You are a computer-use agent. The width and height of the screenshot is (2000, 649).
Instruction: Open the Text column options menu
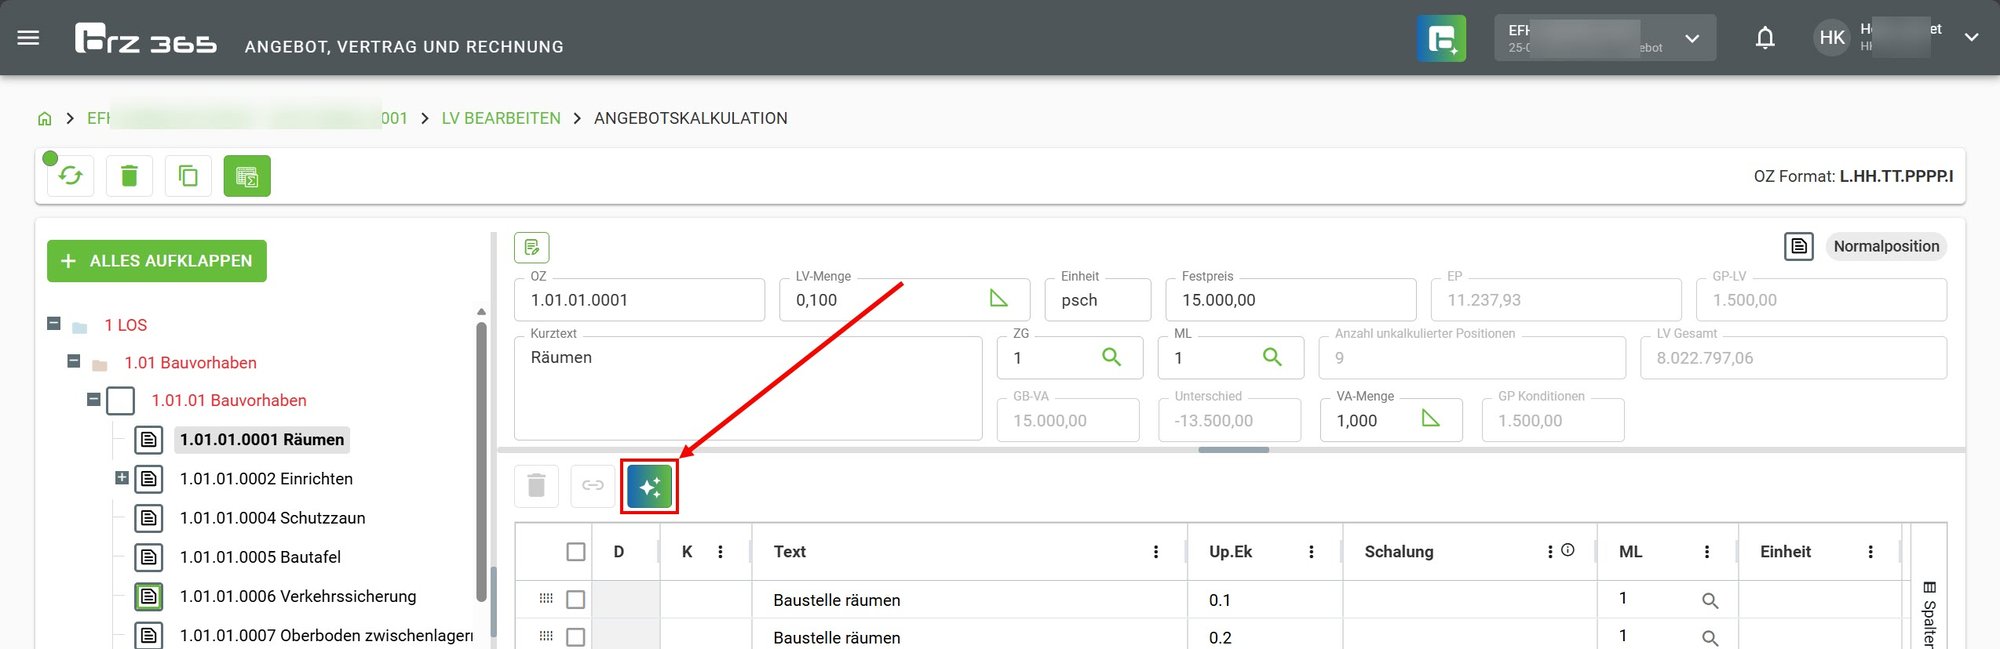point(1155,552)
